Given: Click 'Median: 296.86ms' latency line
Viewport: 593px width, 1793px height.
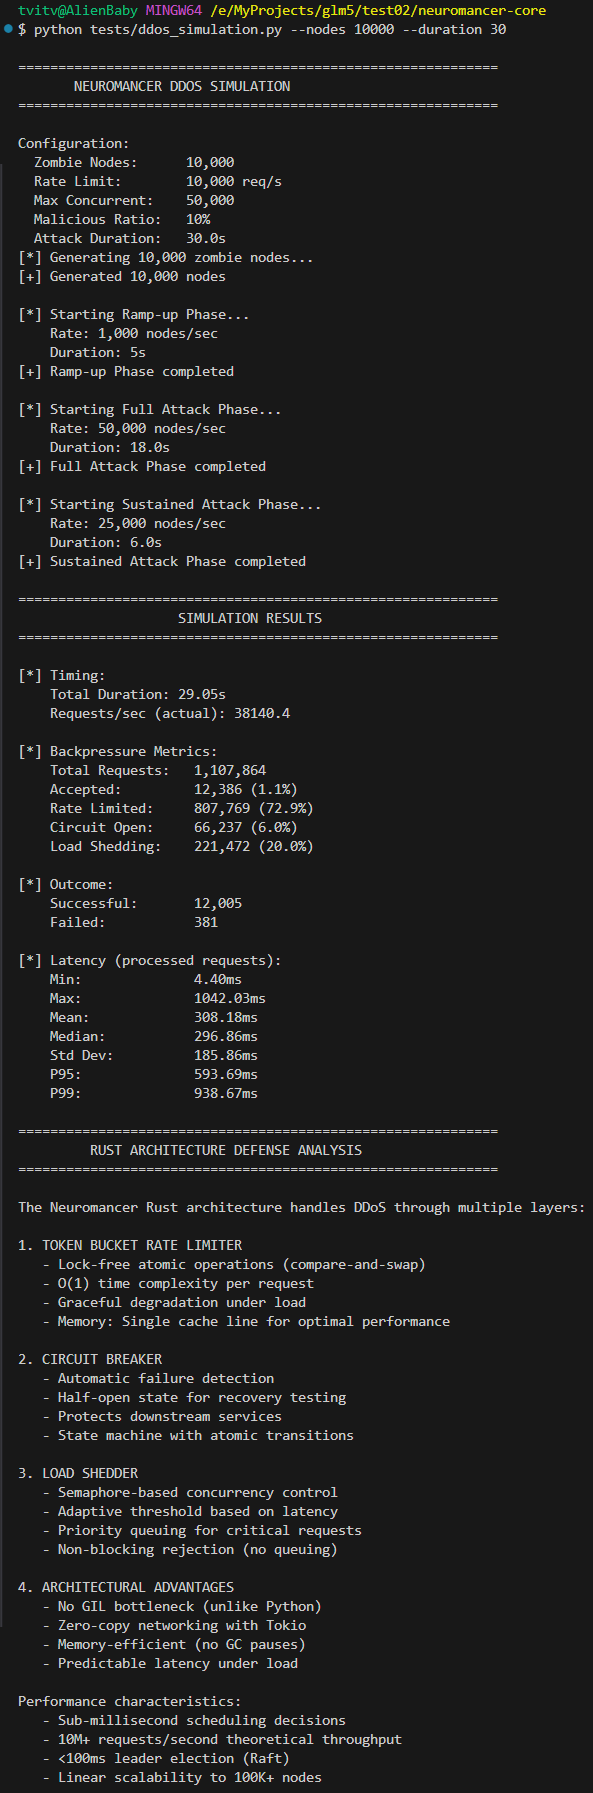Looking at the screenshot, I should point(154,1037).
